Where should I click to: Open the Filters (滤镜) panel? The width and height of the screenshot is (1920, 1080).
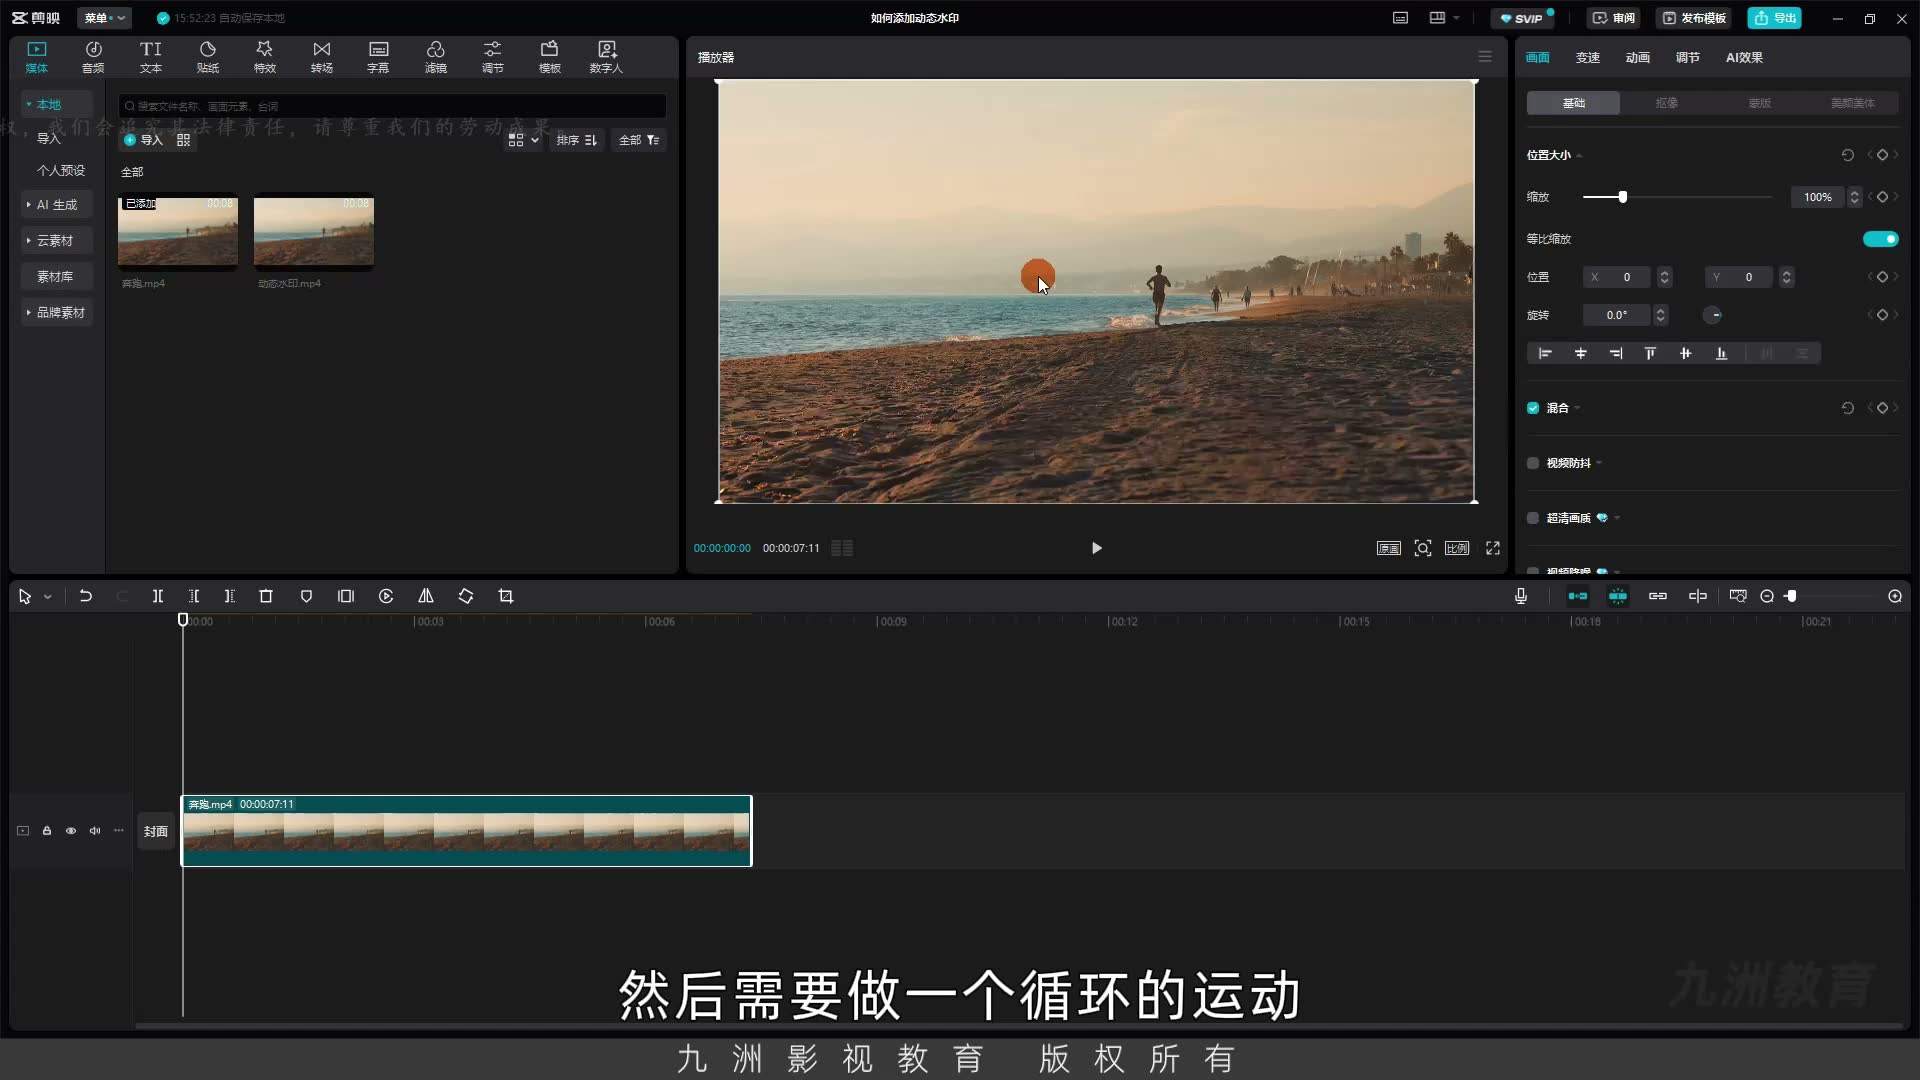point(436,57)
